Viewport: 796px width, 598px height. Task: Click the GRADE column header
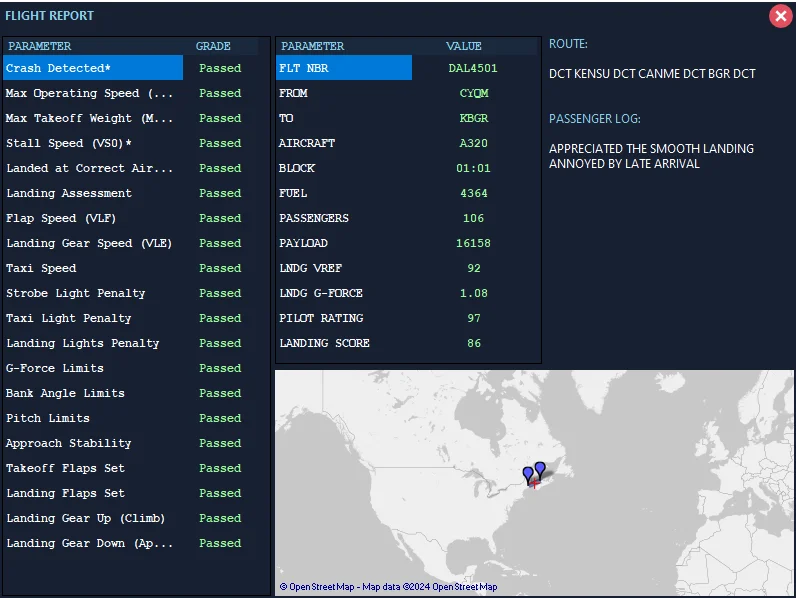pyautogui.click(x=213, y=46)
